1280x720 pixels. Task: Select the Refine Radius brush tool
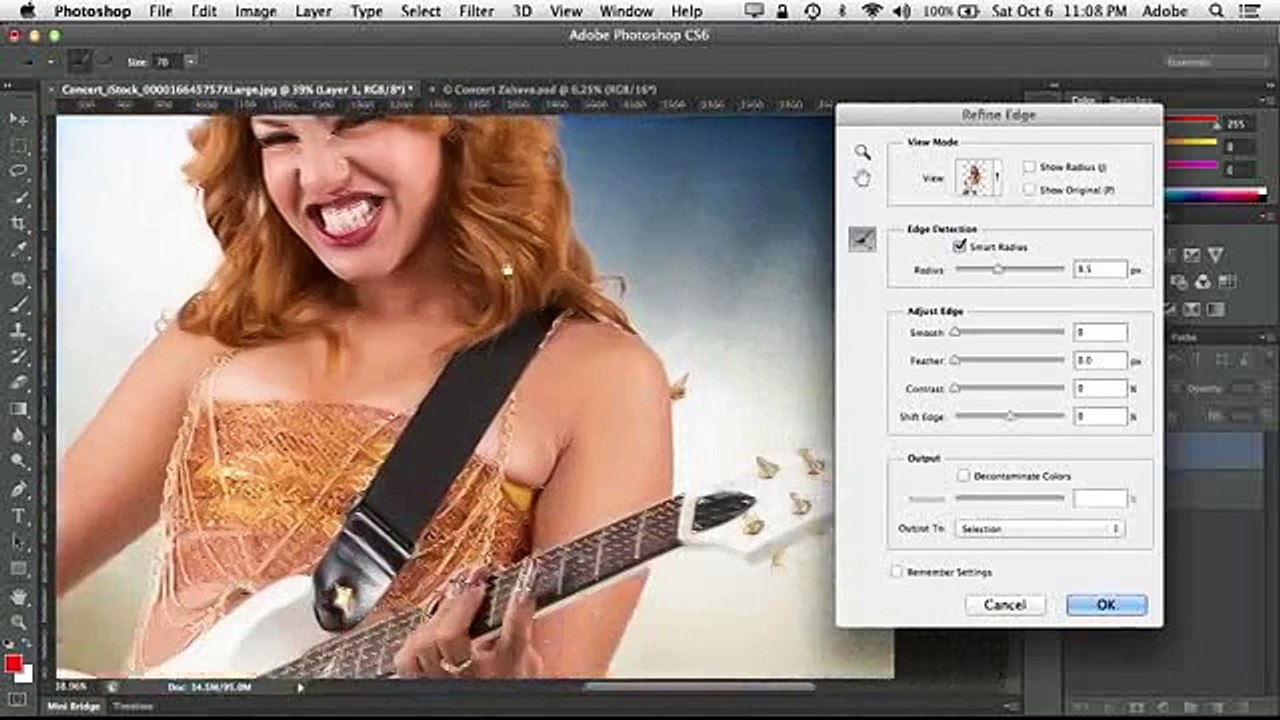(x=862, y=239)
